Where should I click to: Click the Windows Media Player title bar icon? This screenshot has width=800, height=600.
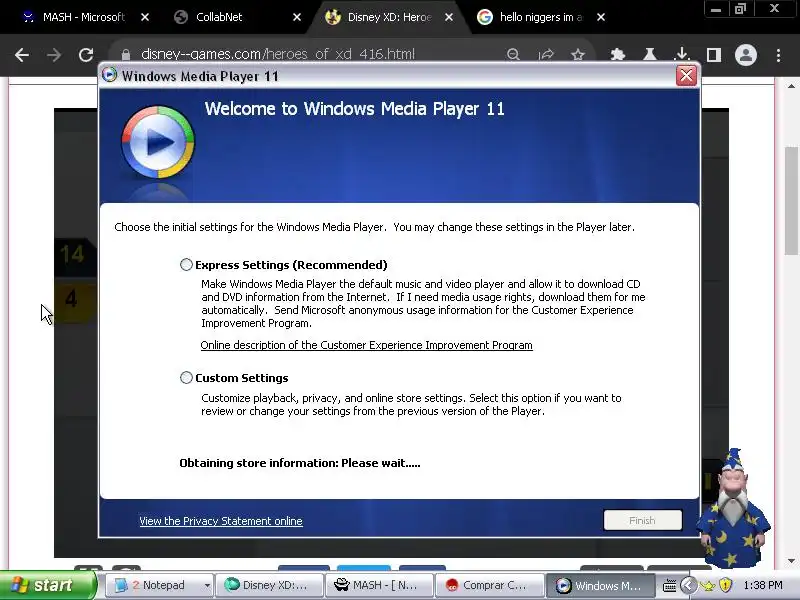(x=109, y=75)
